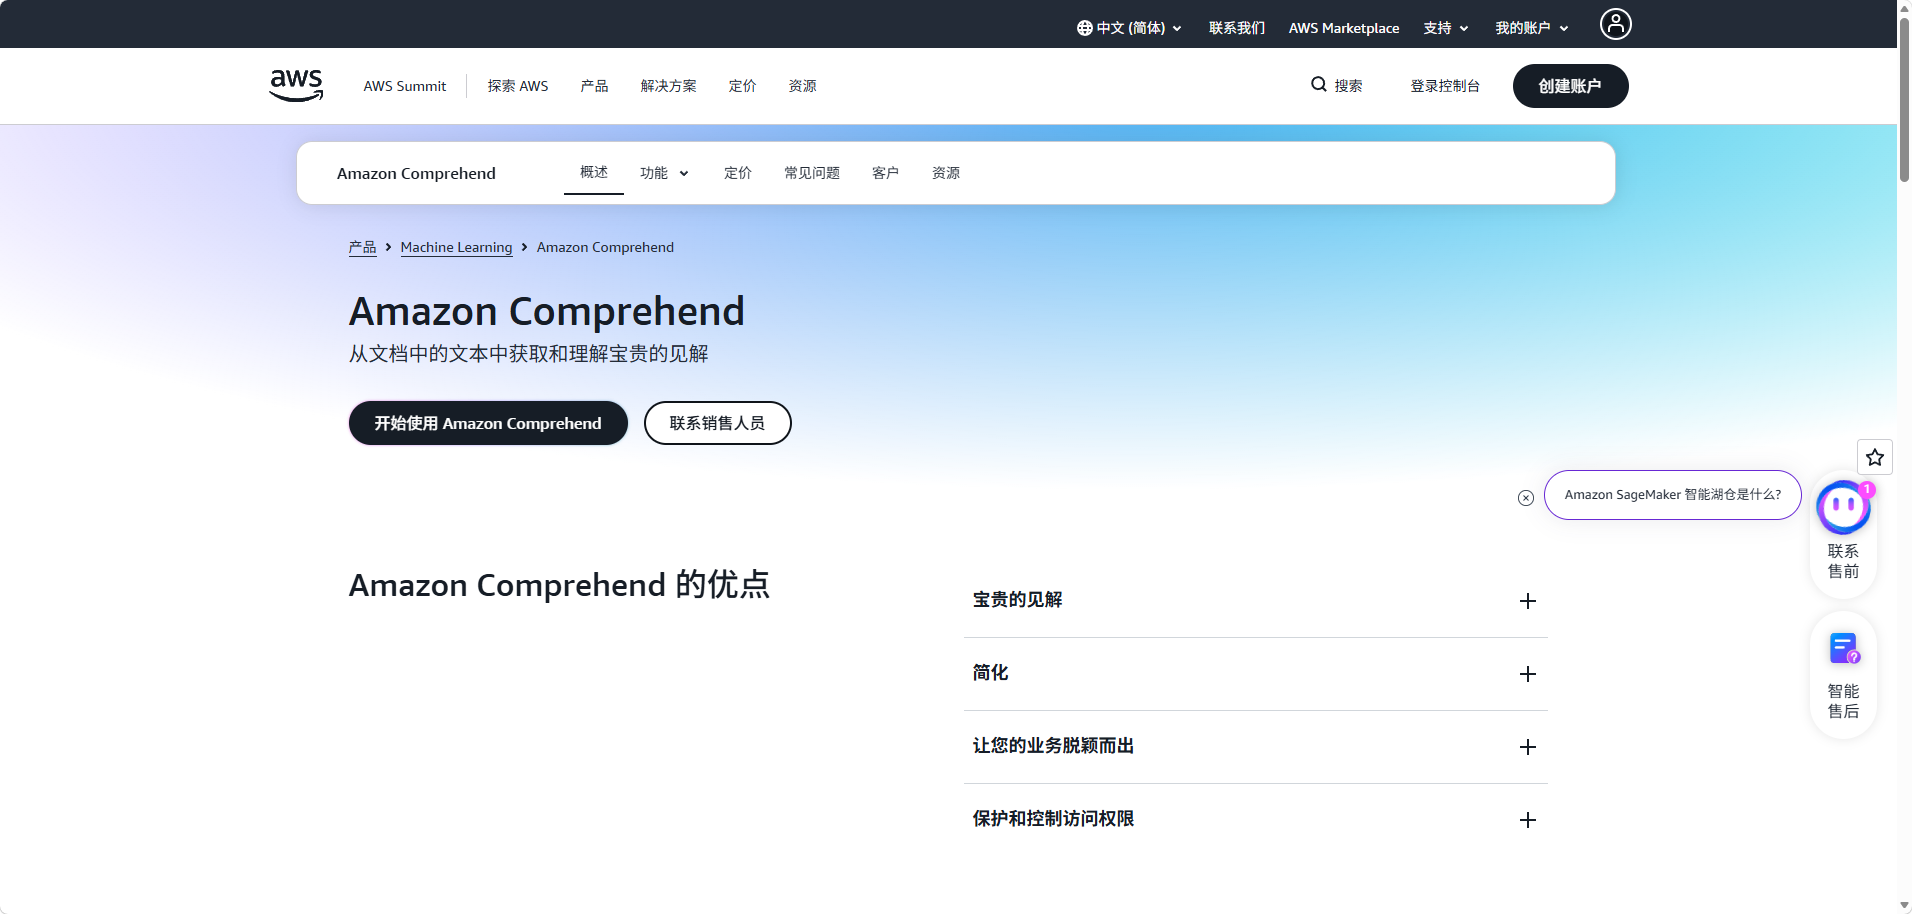Click 开始使用 Amazon Comprehend button
The height and width of the screenshot is (914, 1912).
pyautogui.click(x=488, y=423)
